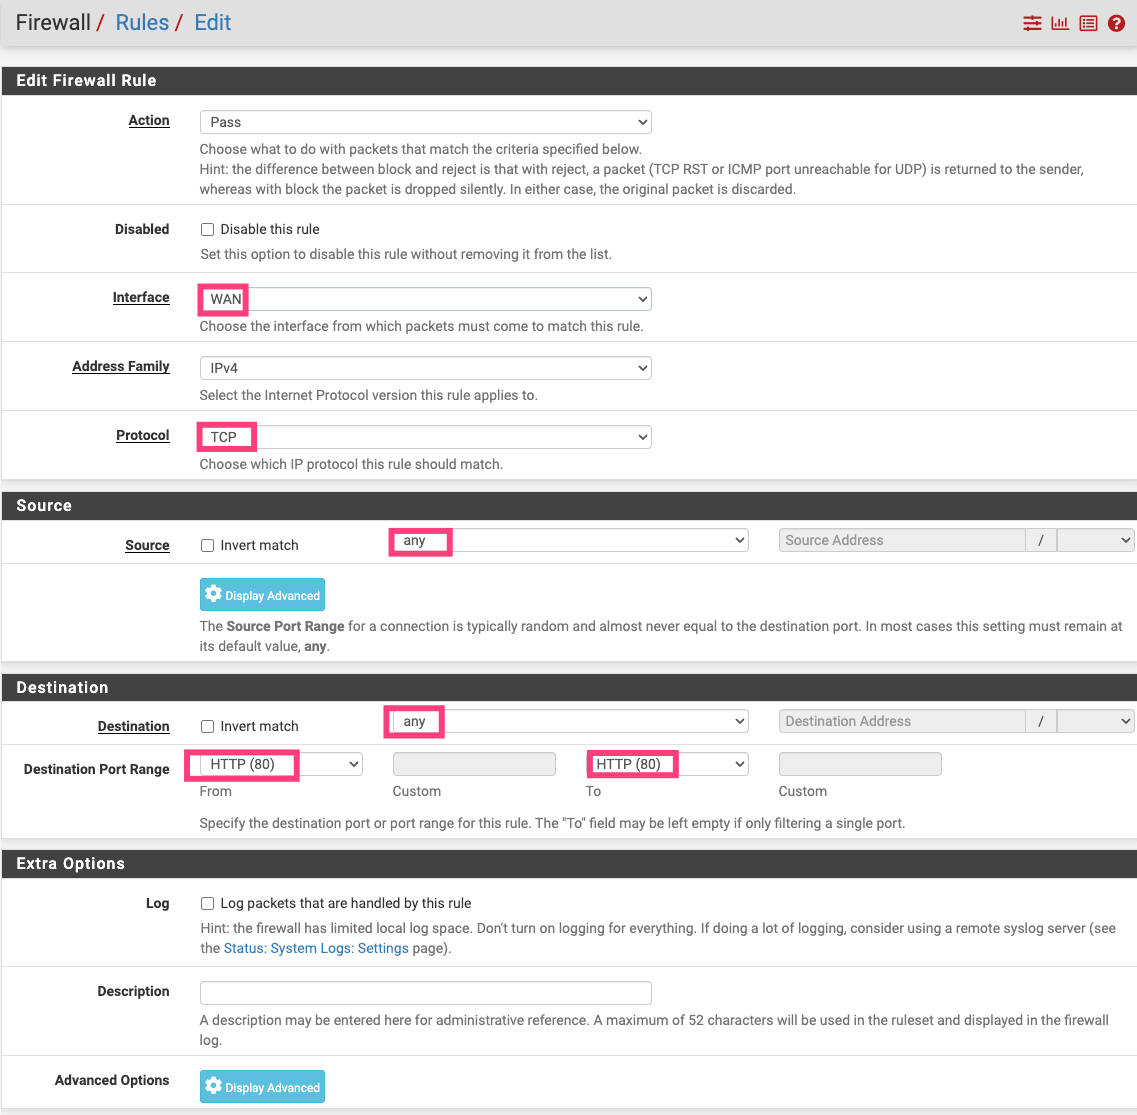Screen dimensions: 1137x1115
Task: Click gear icon for Advanced Options
Action: tap(213, 1086)
